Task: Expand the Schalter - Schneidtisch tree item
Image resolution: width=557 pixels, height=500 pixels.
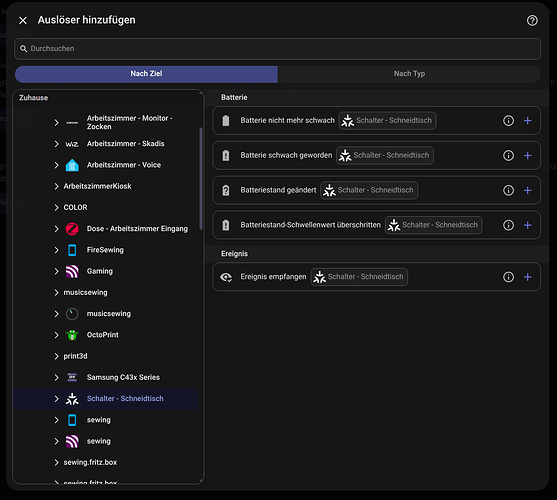Action: (x=56, y=399)
